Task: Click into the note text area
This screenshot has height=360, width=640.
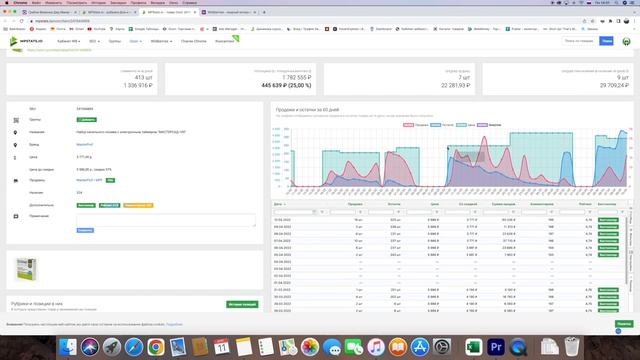Action: coord(166,220)
